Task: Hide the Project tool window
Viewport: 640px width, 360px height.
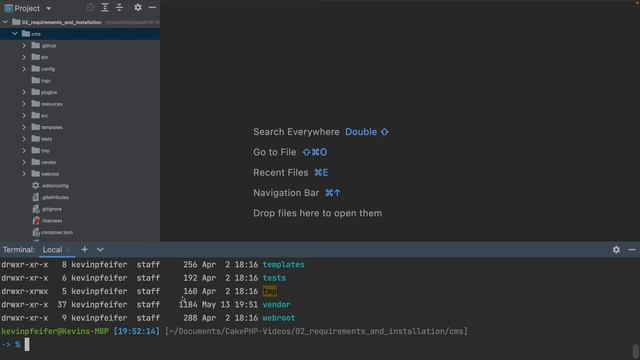Action: [x=152, y=8]
